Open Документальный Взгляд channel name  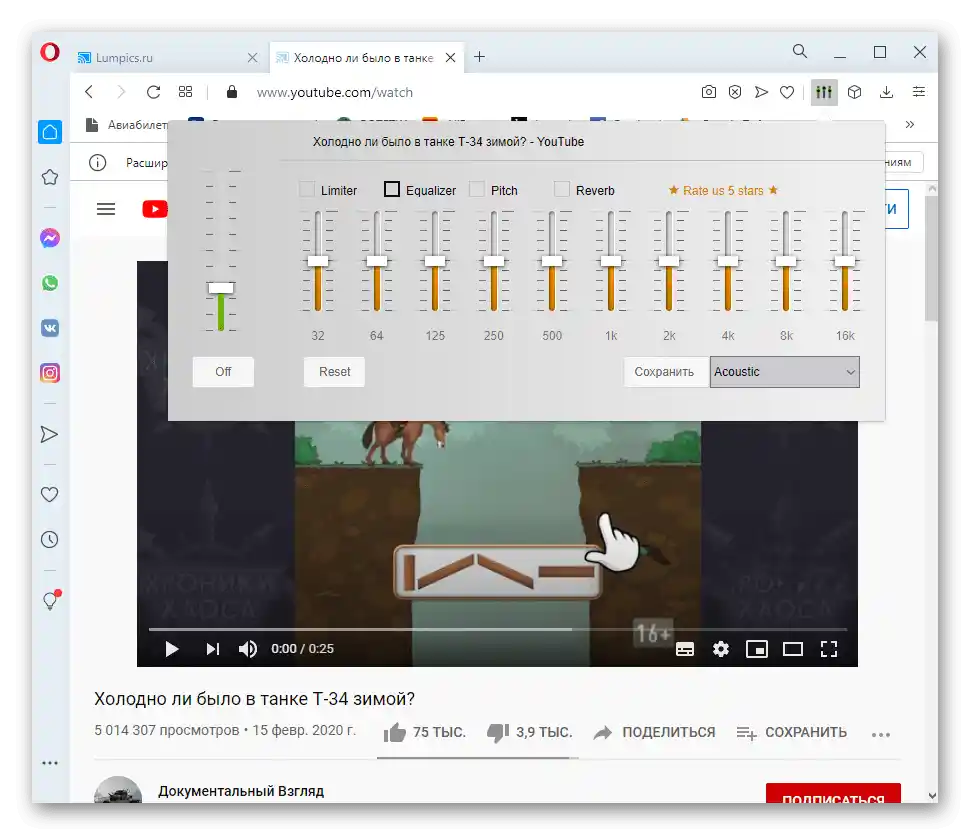(x=241, y=791)
